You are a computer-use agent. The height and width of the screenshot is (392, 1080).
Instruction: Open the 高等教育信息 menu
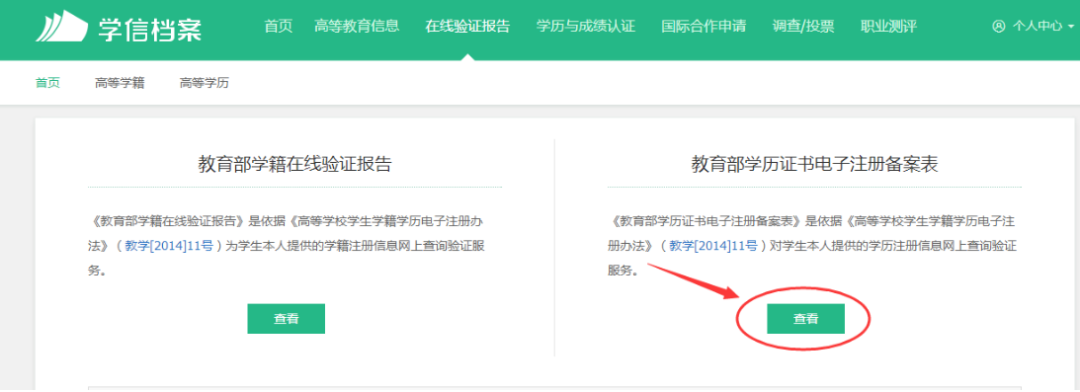tap(356, 27)
